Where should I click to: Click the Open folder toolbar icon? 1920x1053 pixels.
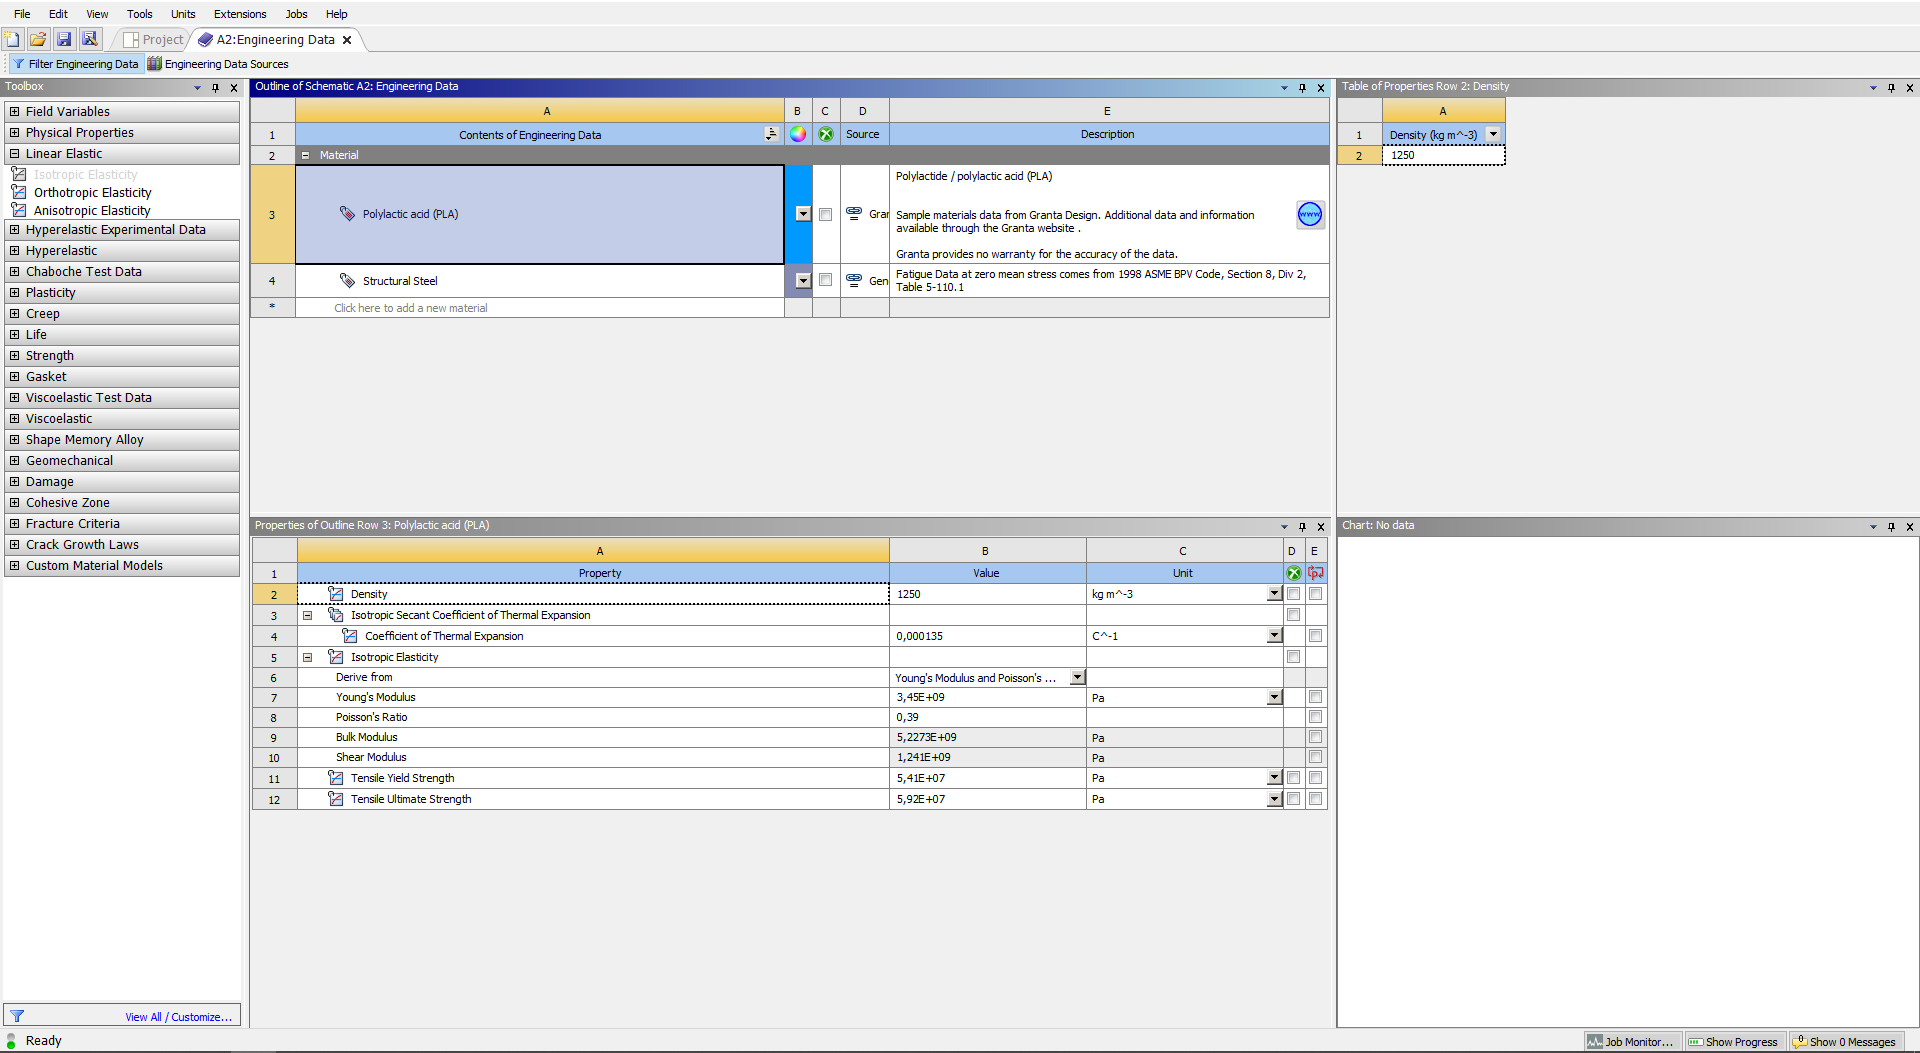coord(38,39)
